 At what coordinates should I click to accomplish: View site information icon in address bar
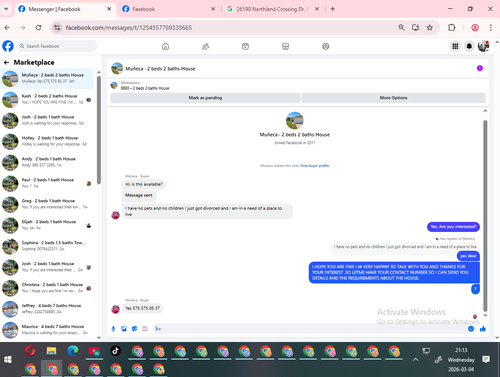click(57, 28)
